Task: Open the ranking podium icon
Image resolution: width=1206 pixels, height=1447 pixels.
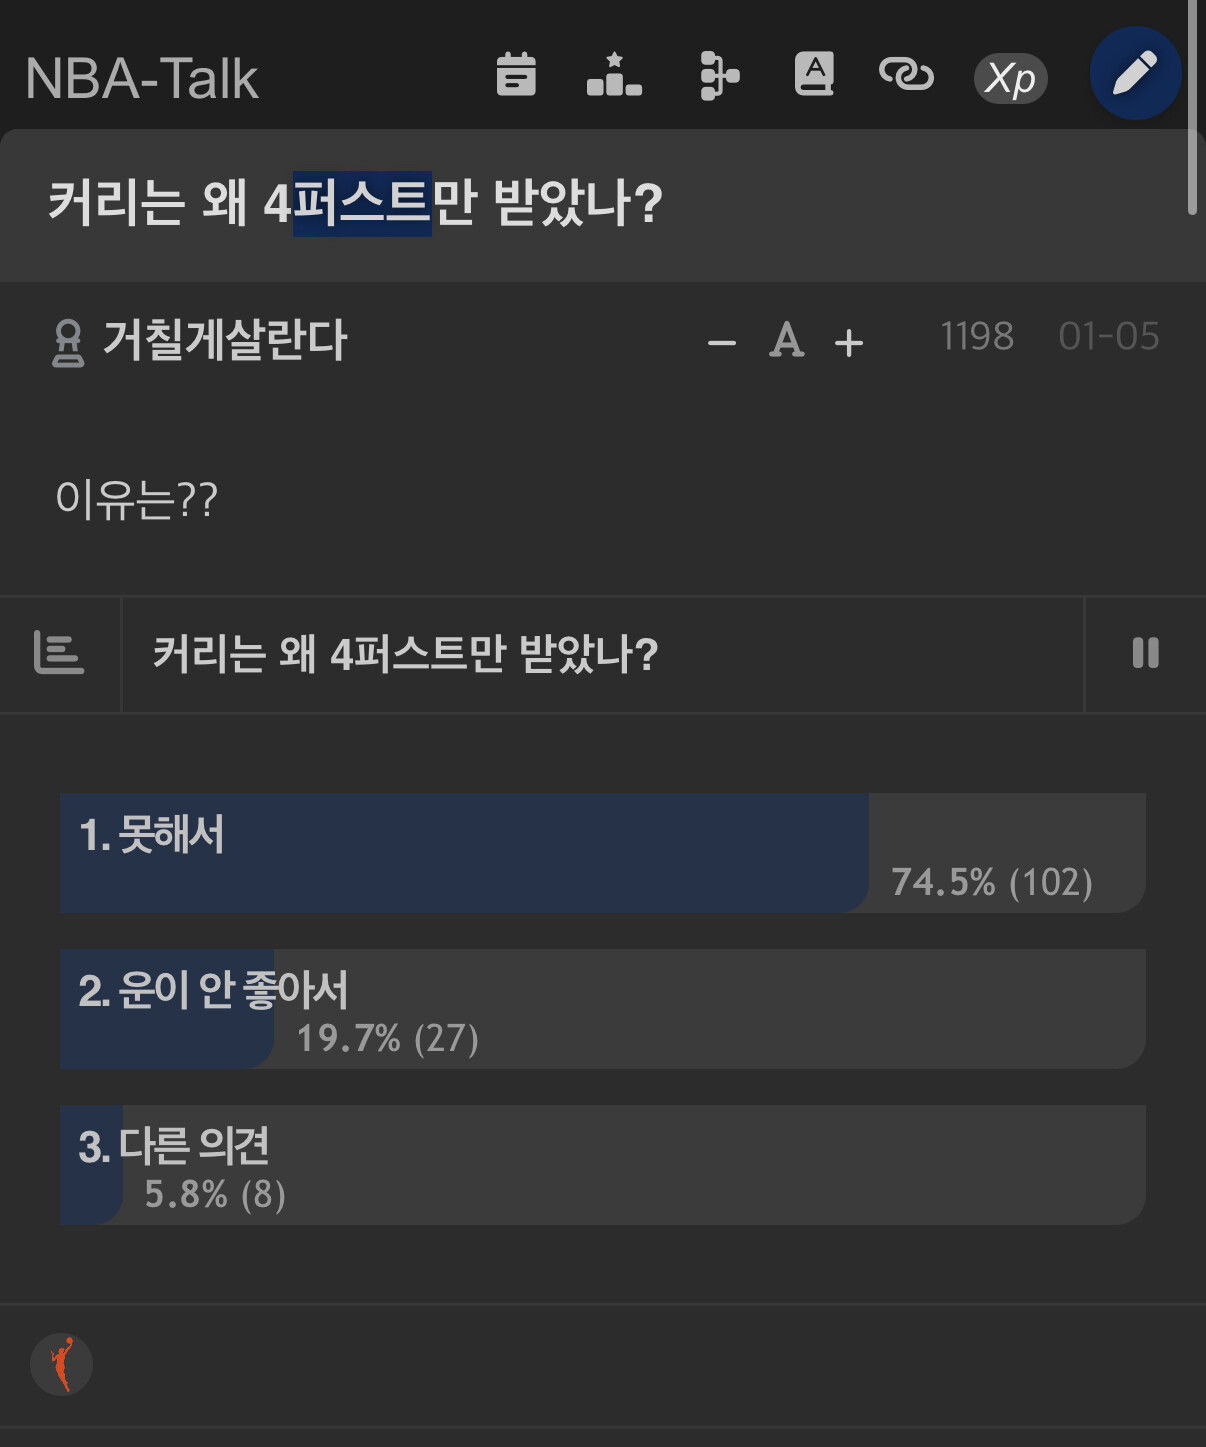Action: [614, 75]
